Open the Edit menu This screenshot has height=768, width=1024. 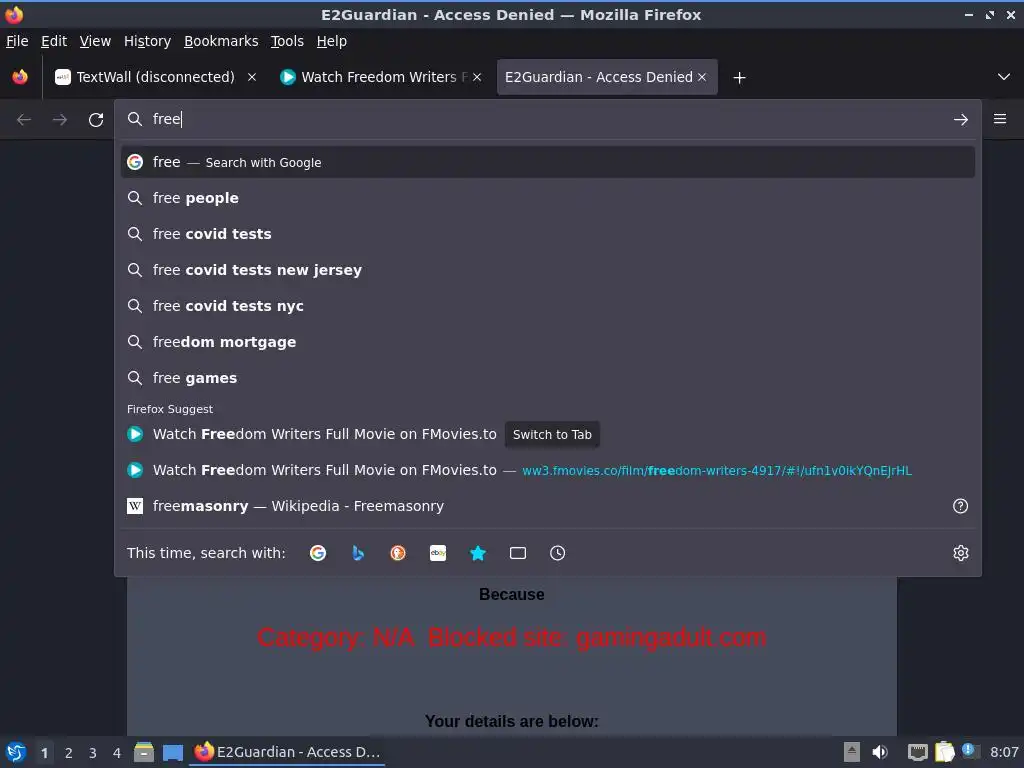(54, 41)
